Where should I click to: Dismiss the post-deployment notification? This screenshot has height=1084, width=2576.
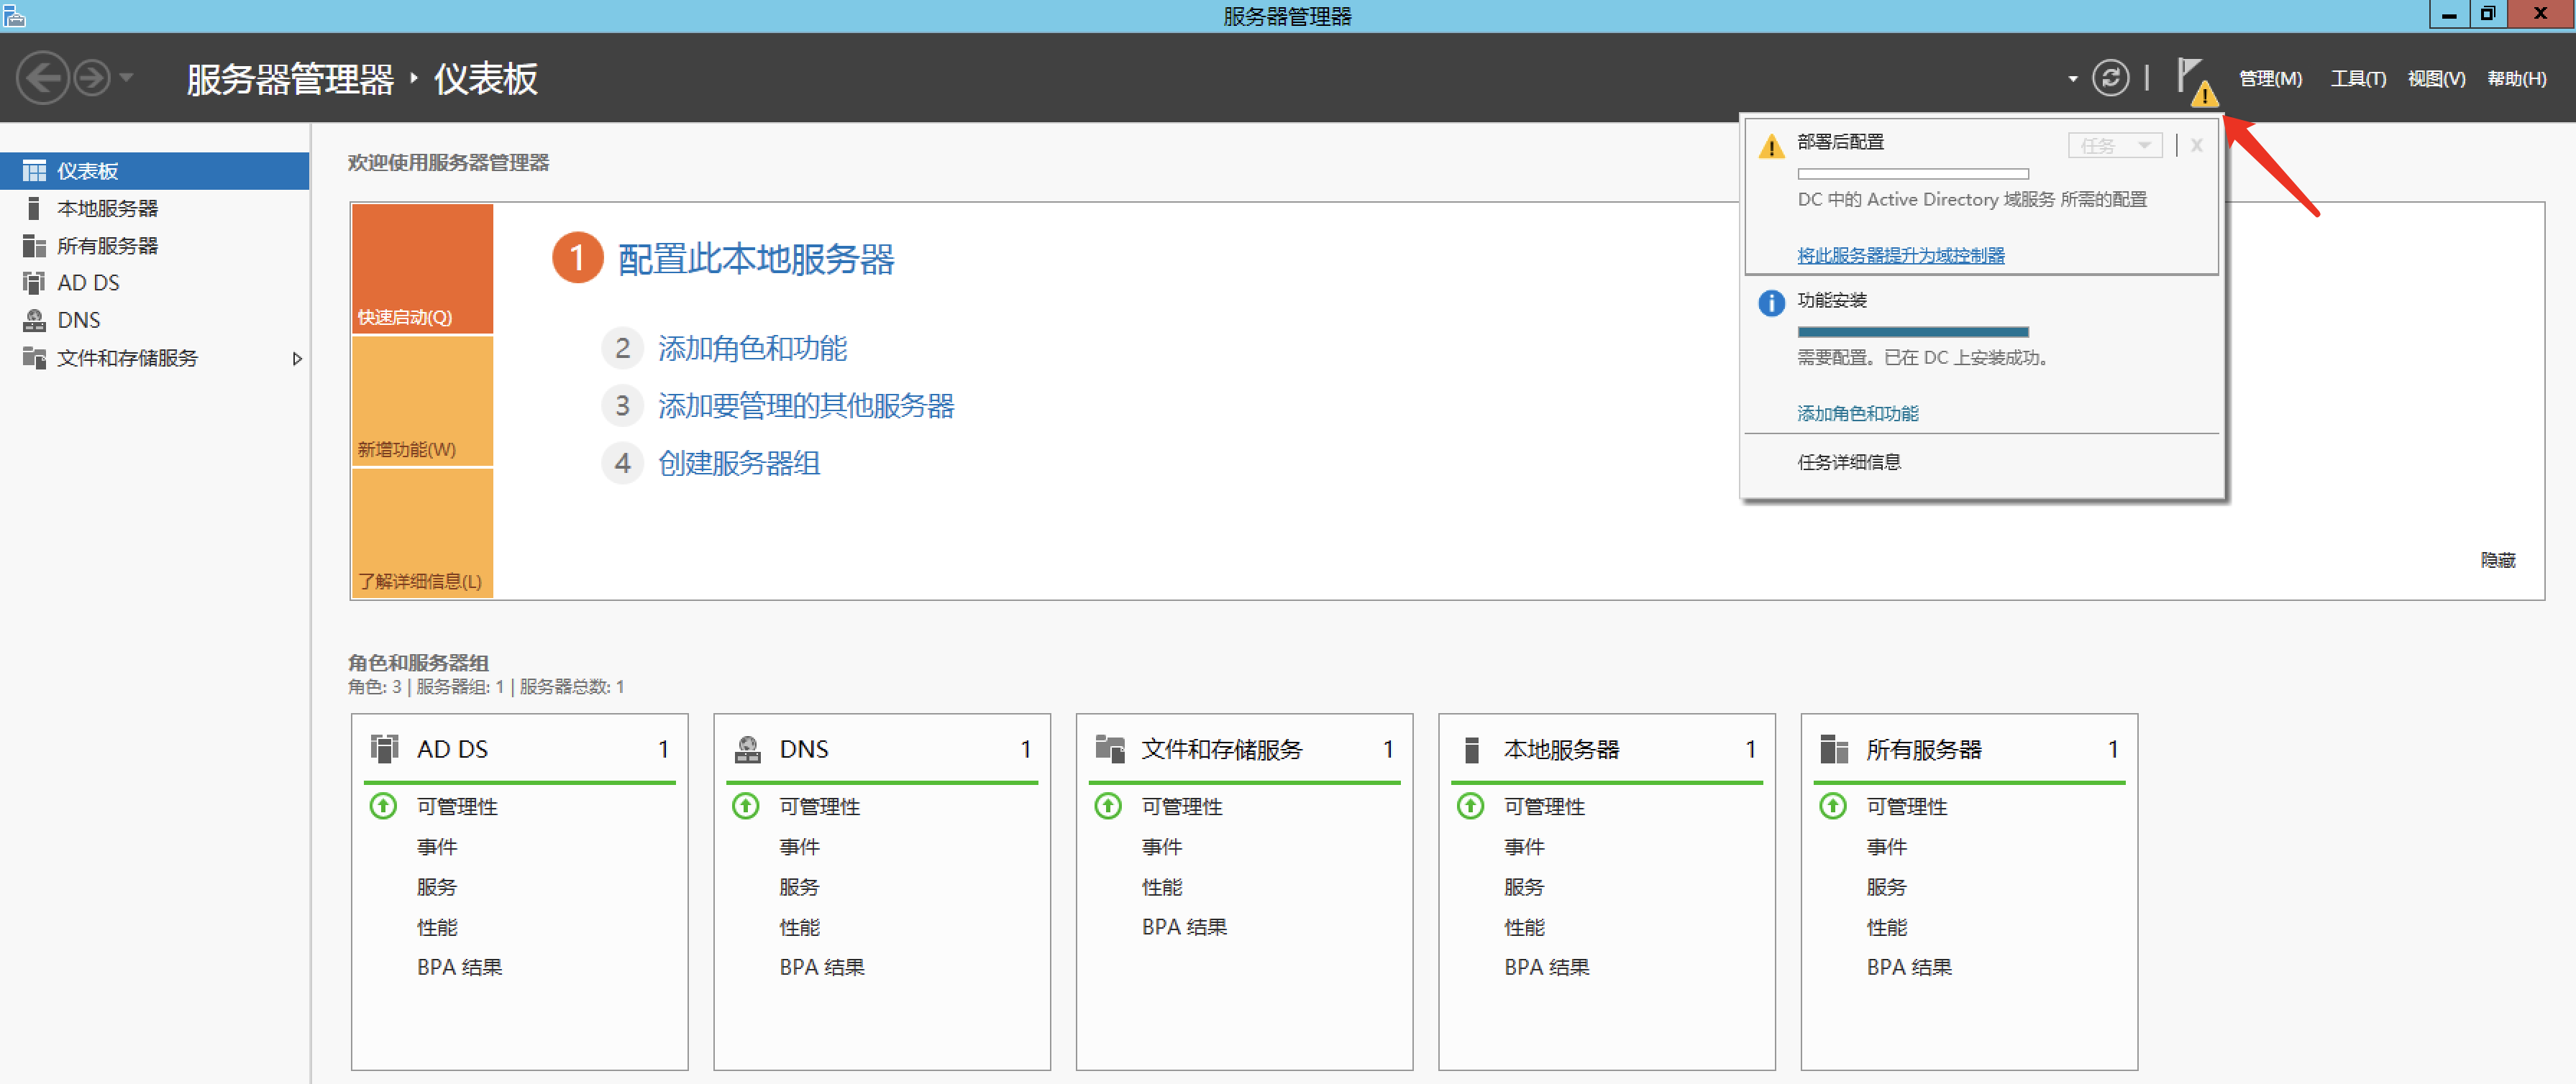click(2196, 146)
